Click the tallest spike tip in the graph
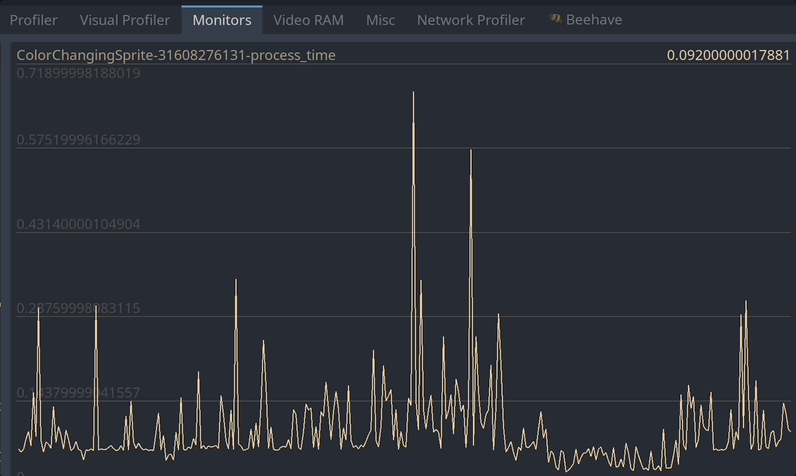 413,93
